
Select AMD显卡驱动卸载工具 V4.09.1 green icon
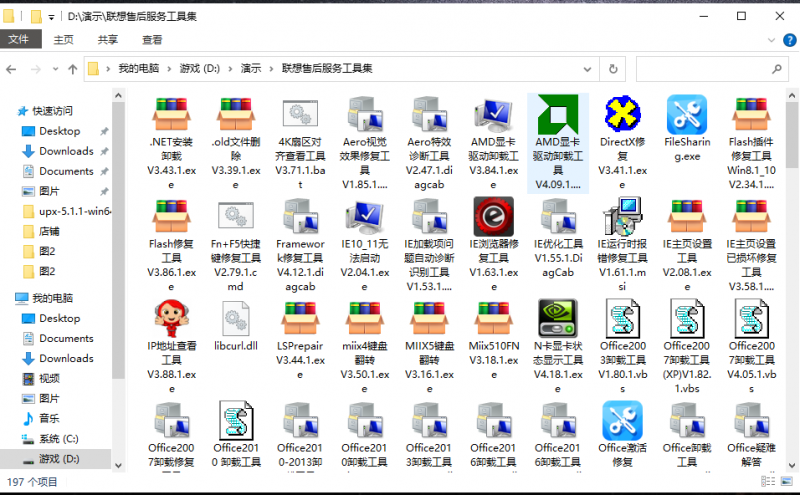(558, 114)
